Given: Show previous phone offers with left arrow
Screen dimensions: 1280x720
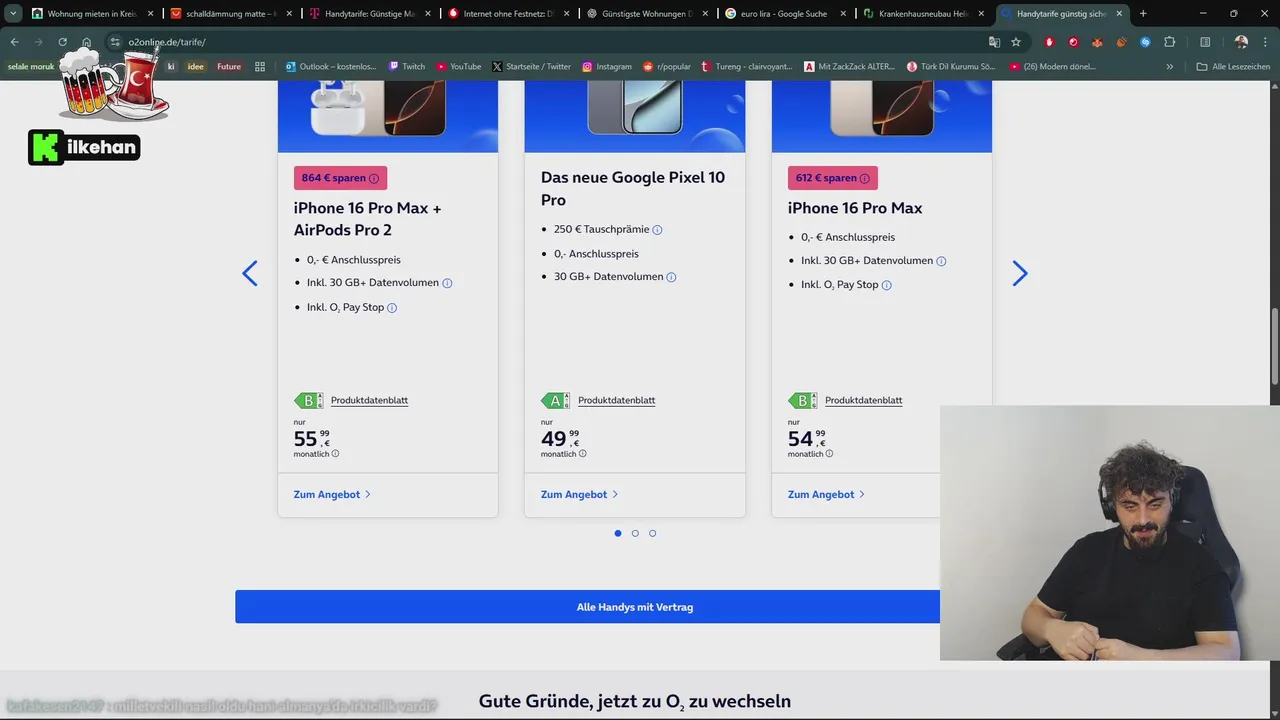Looking at the screenshot, I should pos(250,273).
